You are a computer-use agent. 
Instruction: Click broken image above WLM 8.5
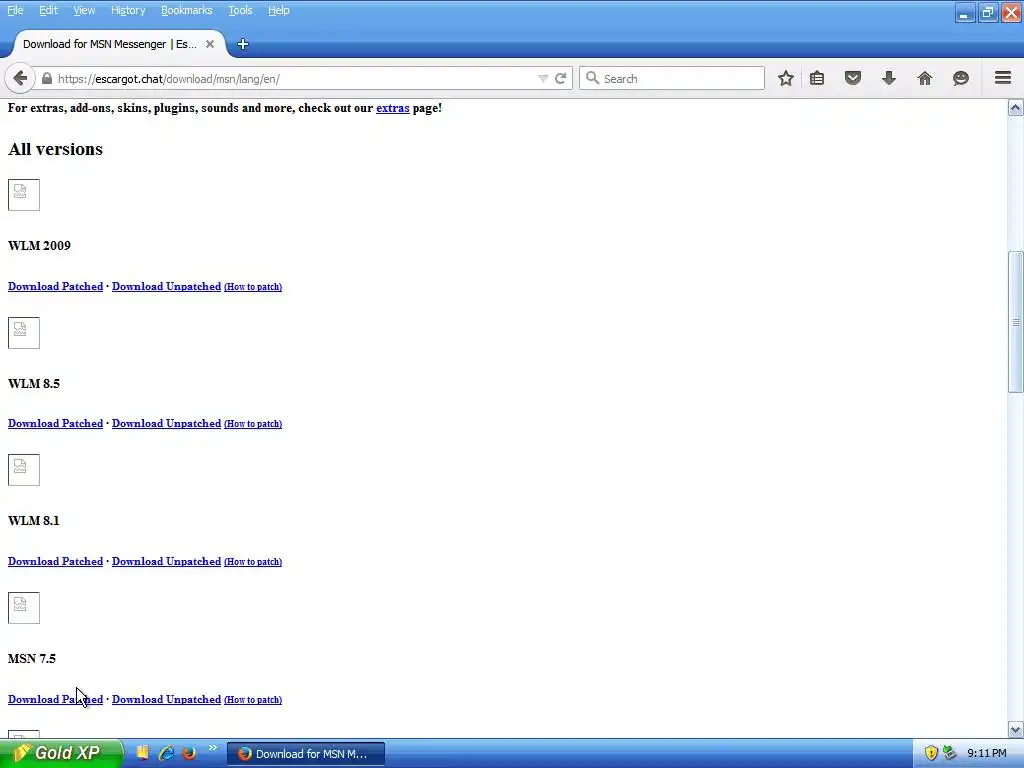click(24, 332)
